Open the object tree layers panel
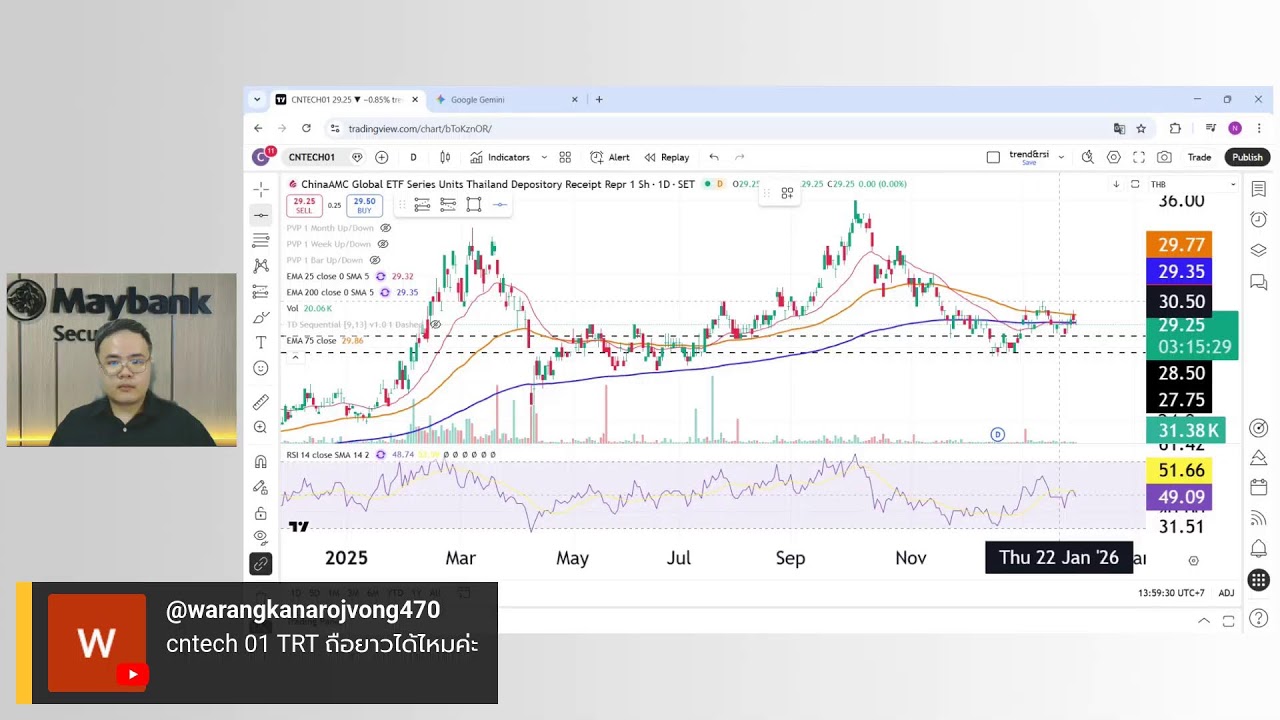 point(1259,250)
